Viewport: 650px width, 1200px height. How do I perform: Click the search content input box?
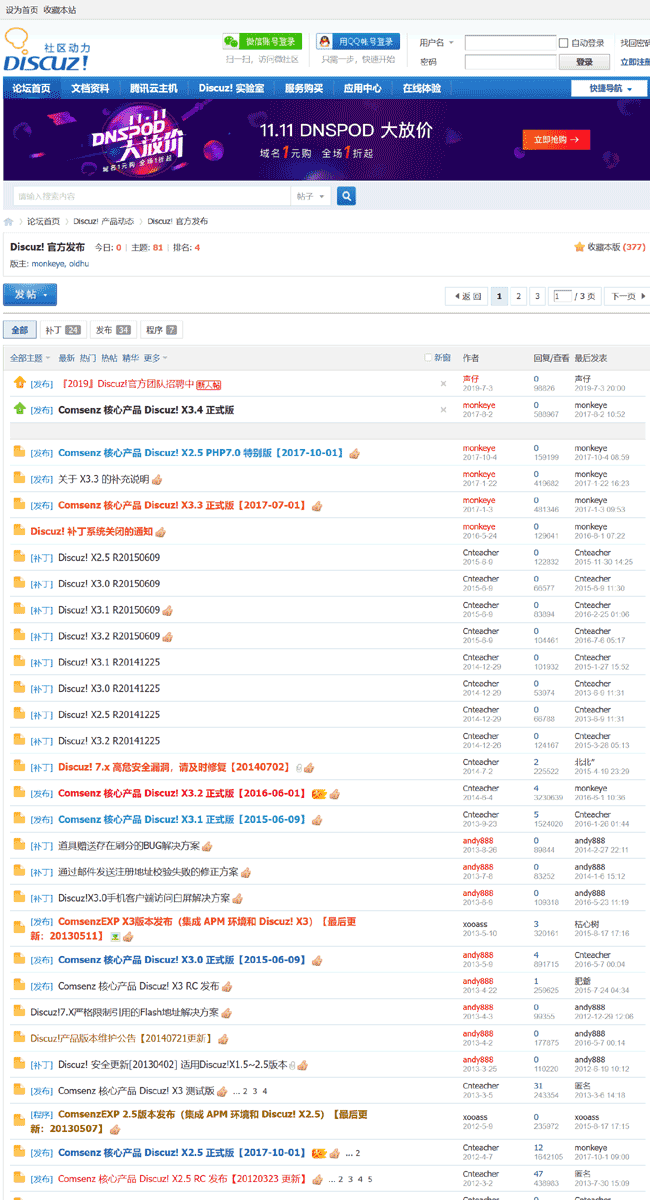point(152,196)
